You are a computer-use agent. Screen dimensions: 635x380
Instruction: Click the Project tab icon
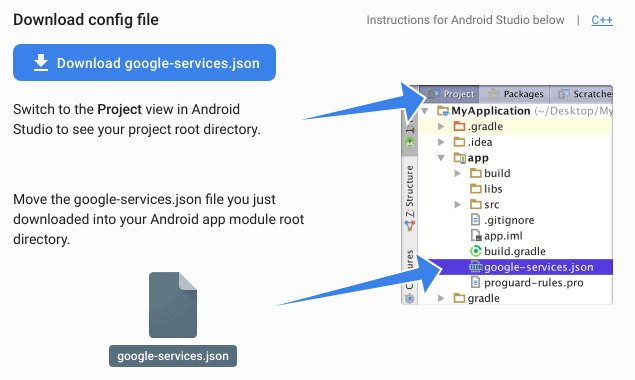434,94
